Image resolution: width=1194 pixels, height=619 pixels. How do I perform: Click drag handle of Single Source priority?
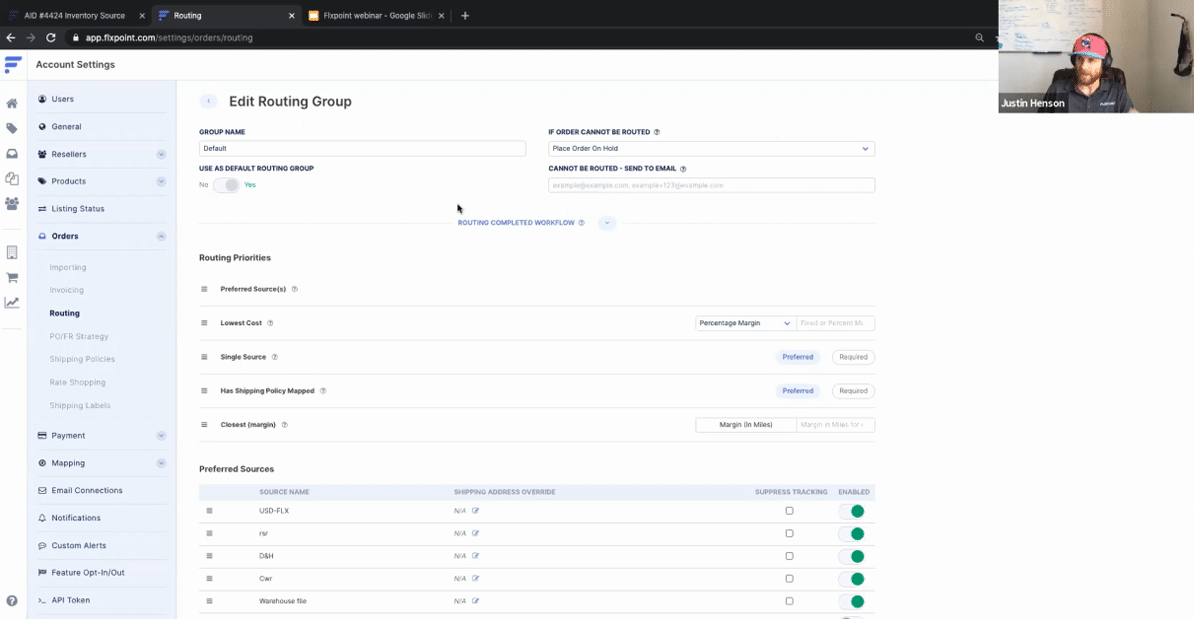click(x=204, y=357)
